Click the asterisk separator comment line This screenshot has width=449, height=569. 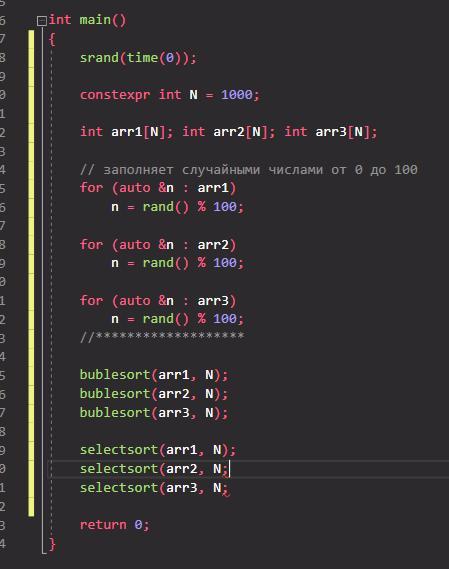[x=162, y=336]
